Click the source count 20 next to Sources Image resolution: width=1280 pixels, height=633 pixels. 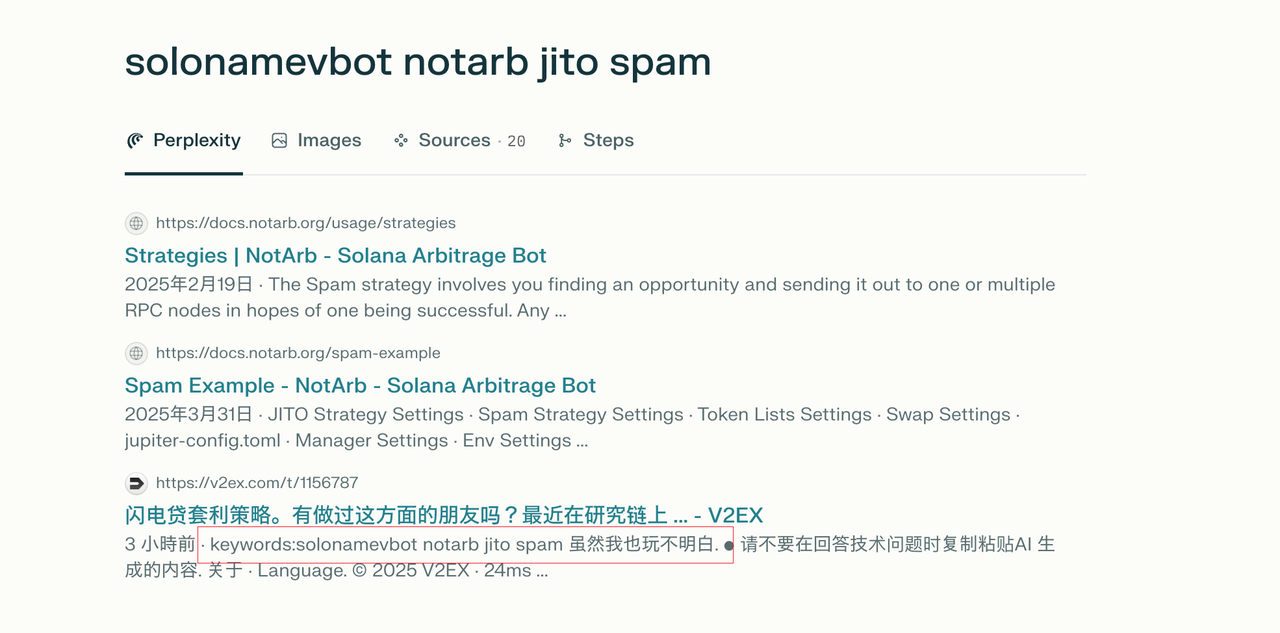tap(516, 142)
